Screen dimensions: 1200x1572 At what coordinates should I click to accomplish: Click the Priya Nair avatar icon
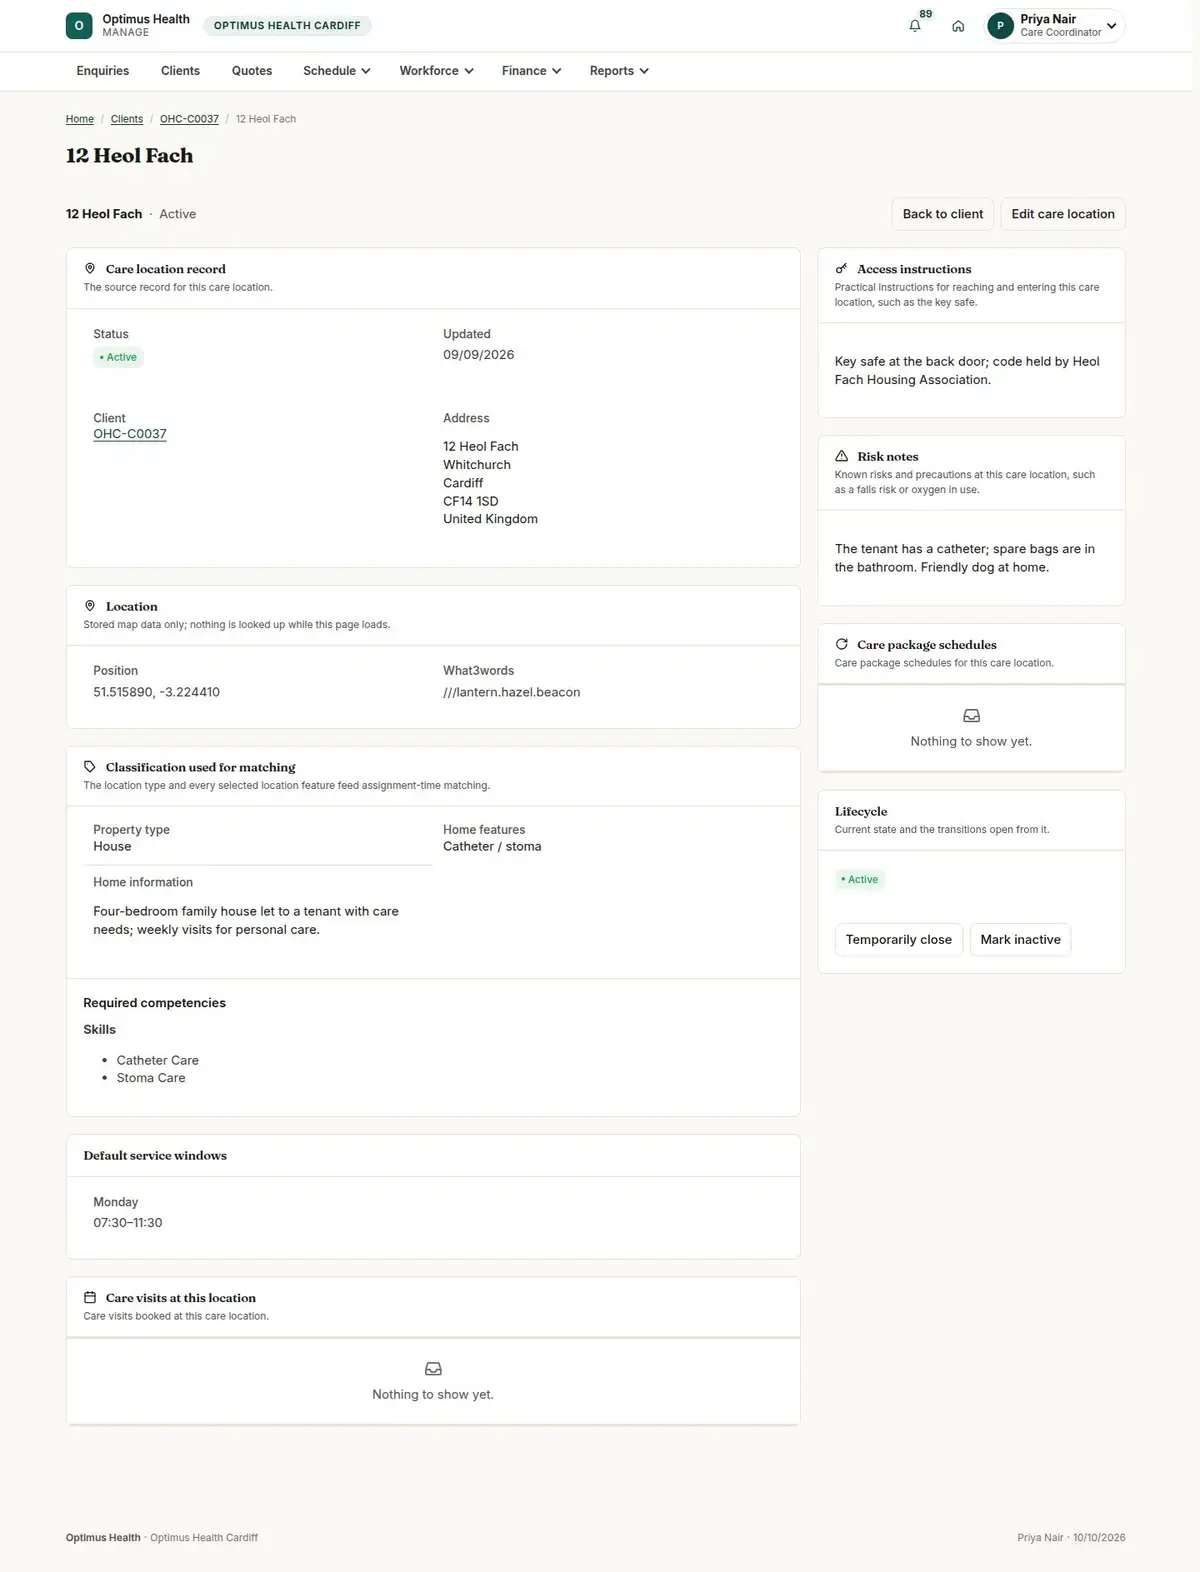coord(1000,26)
